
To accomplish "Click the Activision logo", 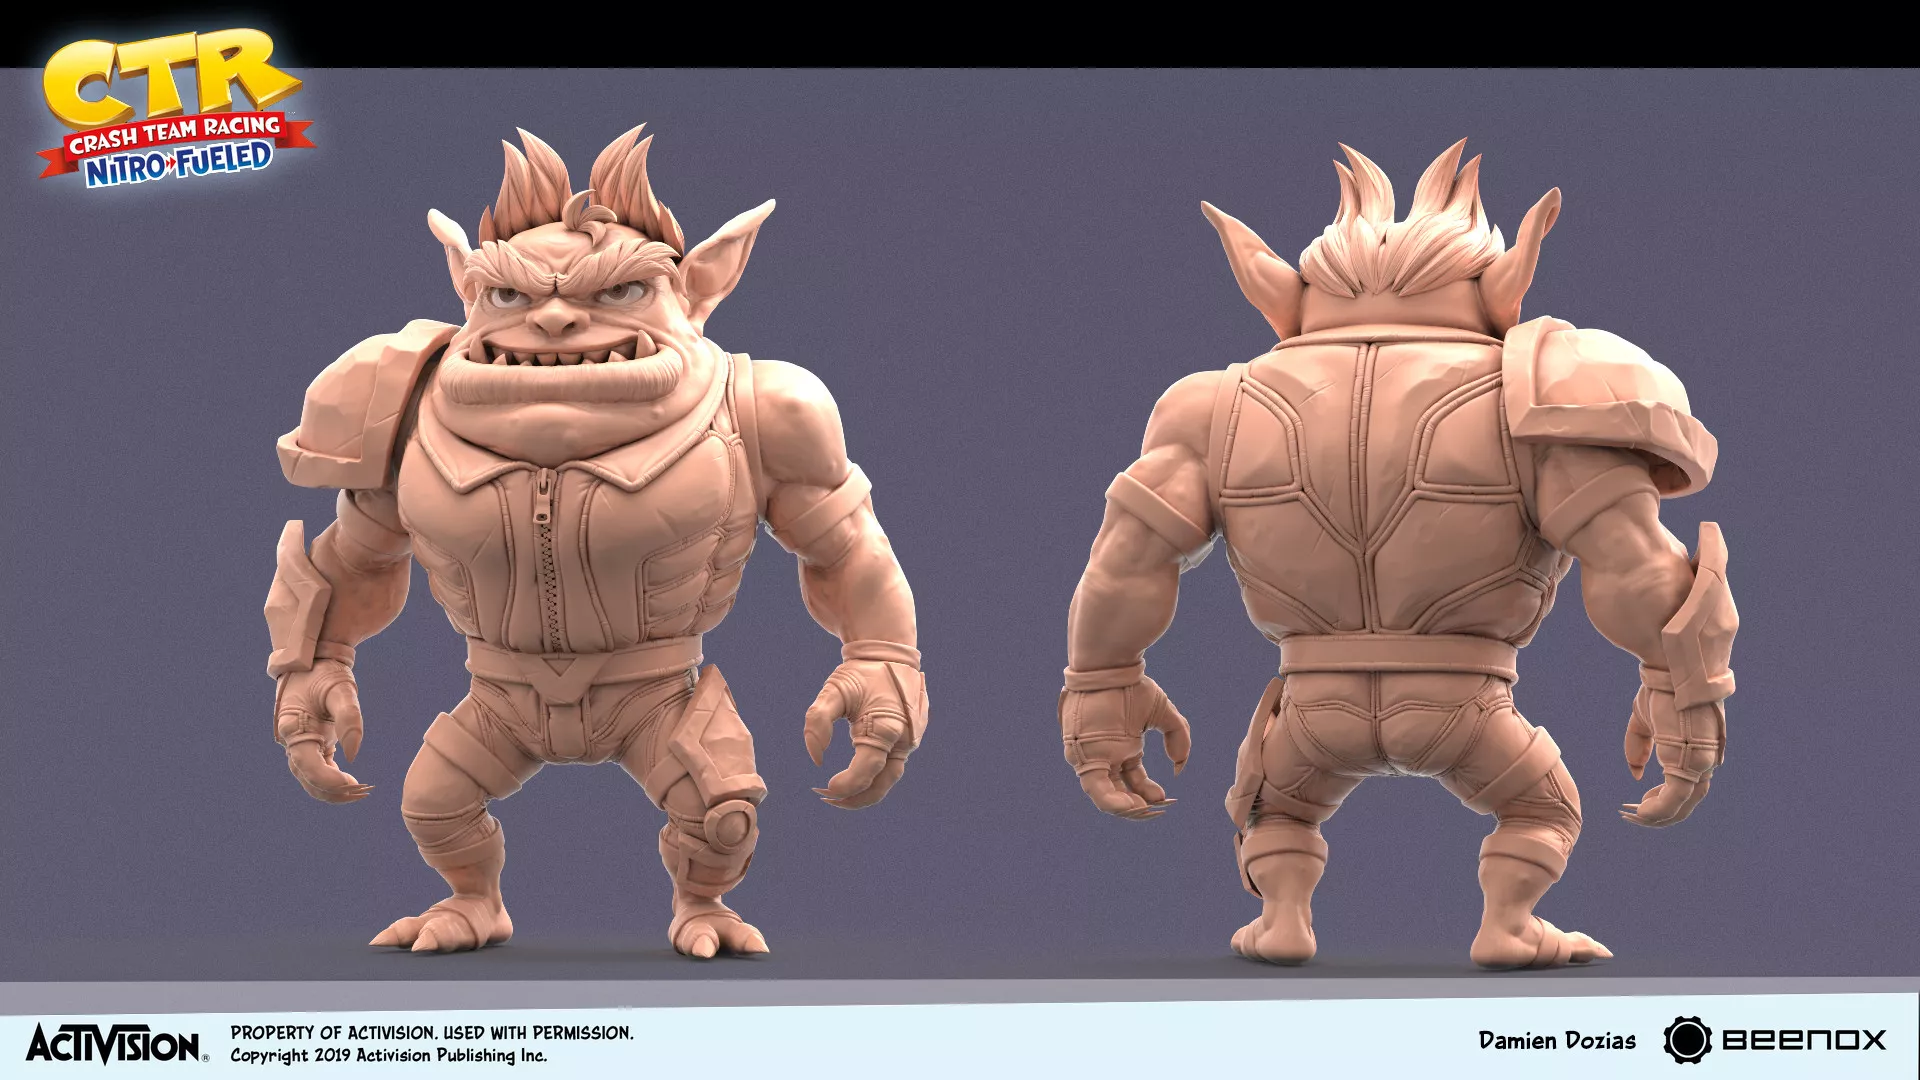I will [115, 1043].
